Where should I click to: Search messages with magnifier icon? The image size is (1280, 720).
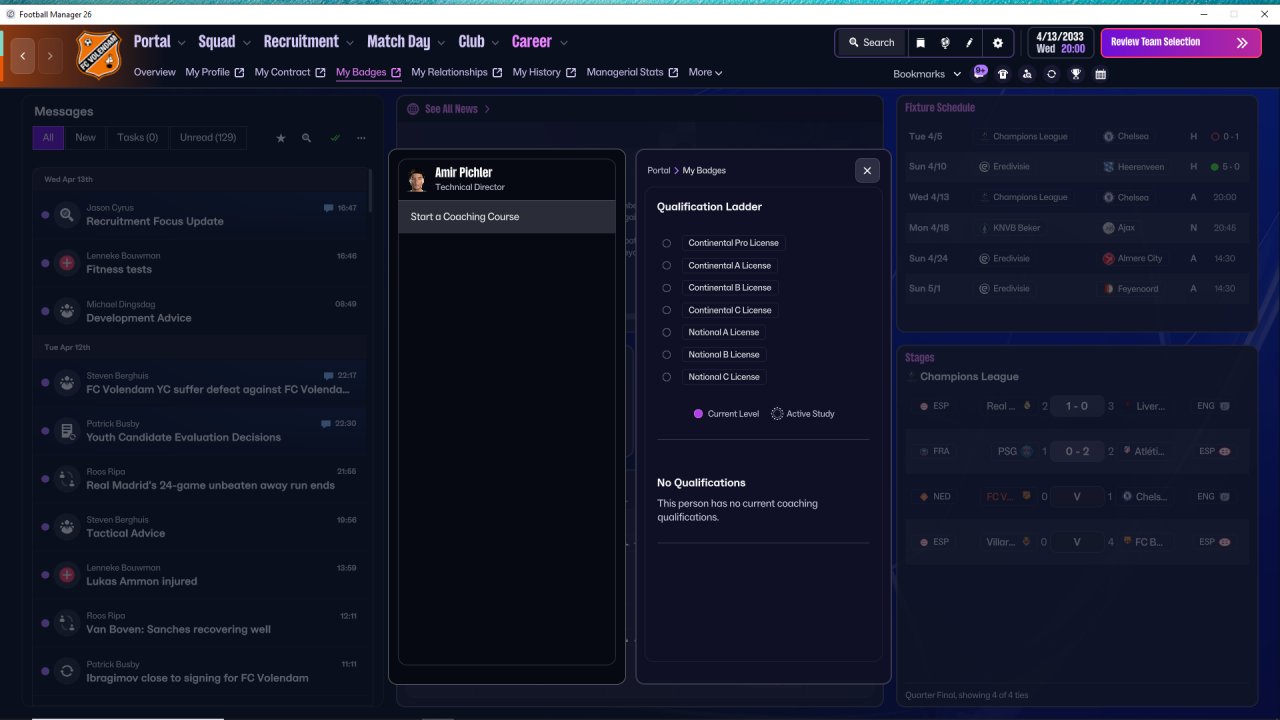[x=307, y=138]
